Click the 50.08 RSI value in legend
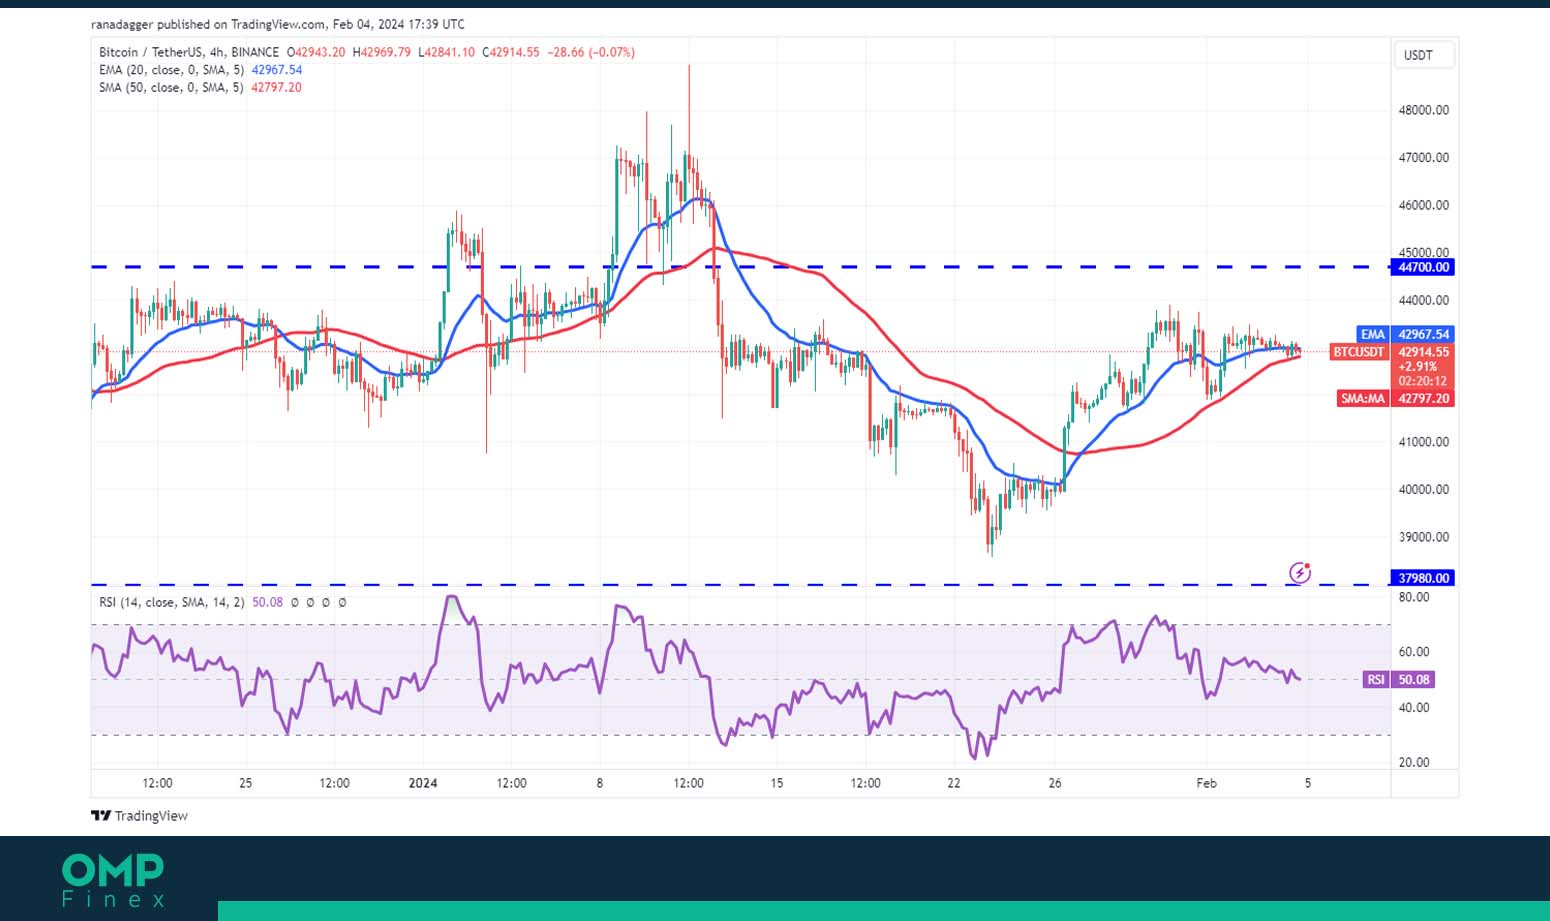Image resolution: width=1550 pixels, height=921 pixels. tap(267, 602)
